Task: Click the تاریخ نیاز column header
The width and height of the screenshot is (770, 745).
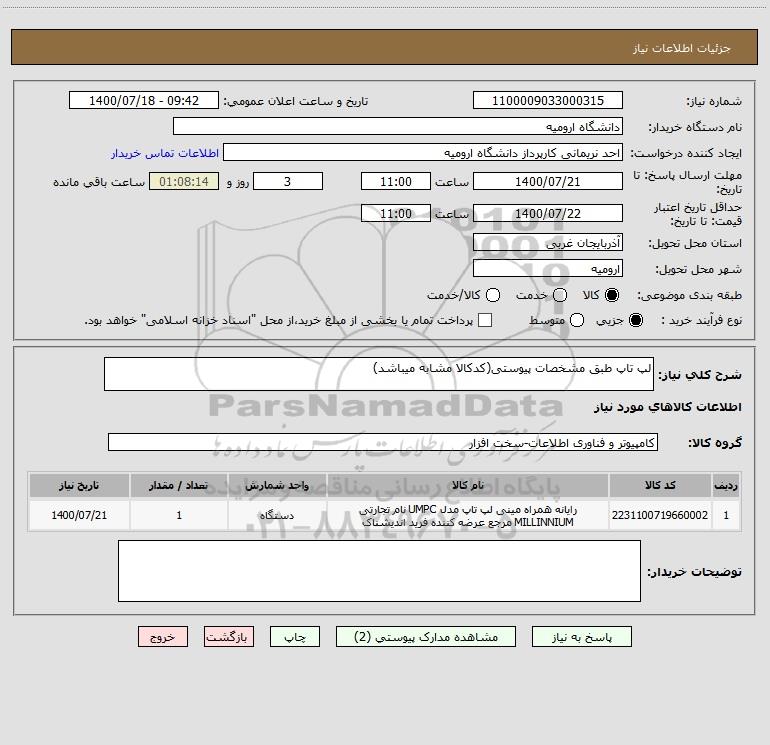Action: click(x=79, y=485)
